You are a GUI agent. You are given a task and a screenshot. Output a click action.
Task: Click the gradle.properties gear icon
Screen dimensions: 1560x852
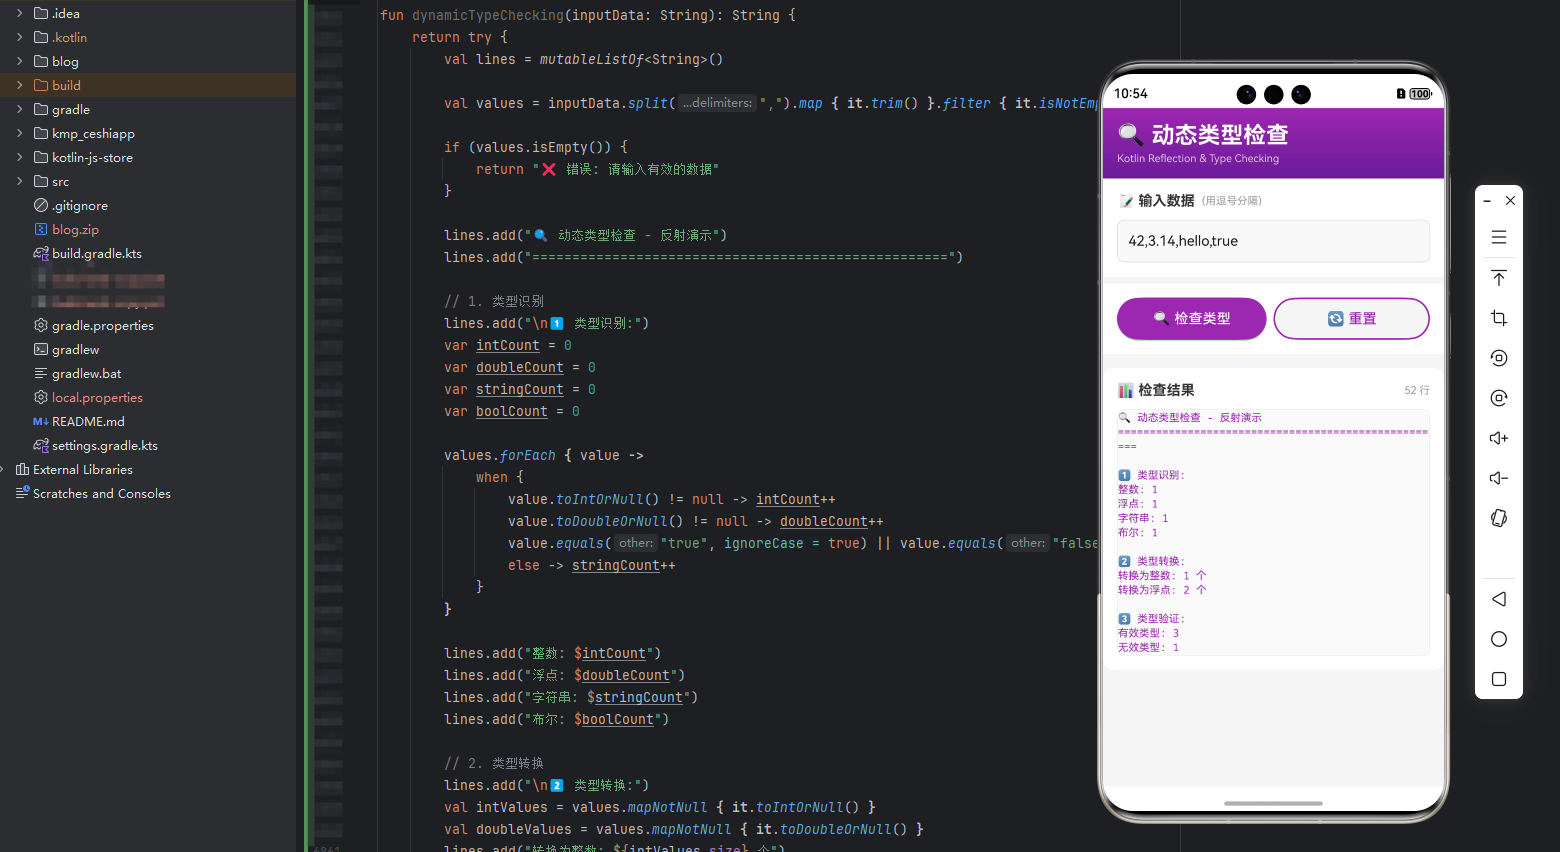(41, 325)
